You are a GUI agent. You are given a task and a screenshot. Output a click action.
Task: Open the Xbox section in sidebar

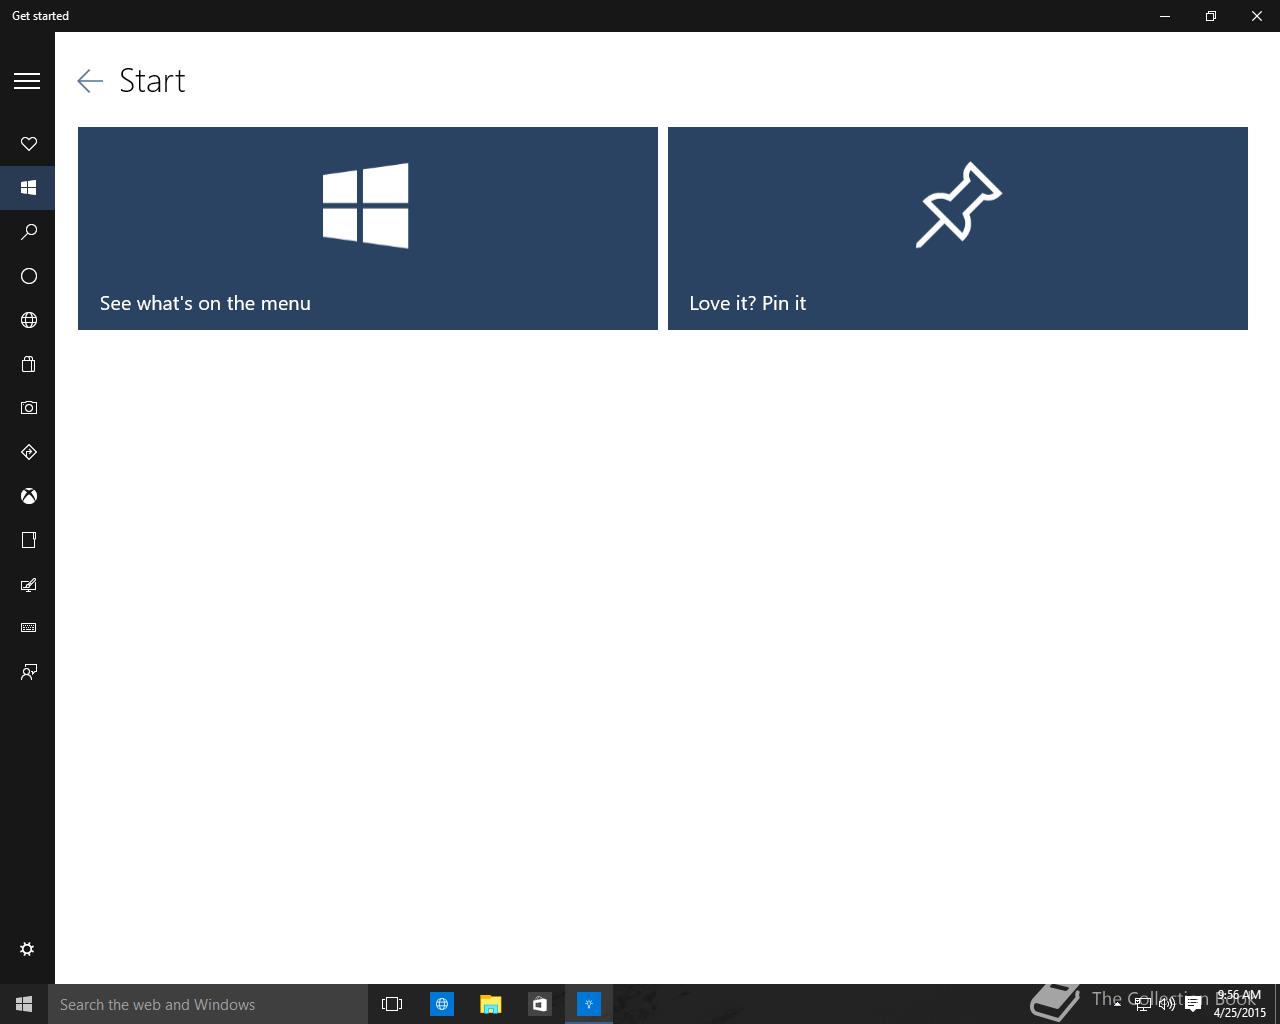point(28,496)
